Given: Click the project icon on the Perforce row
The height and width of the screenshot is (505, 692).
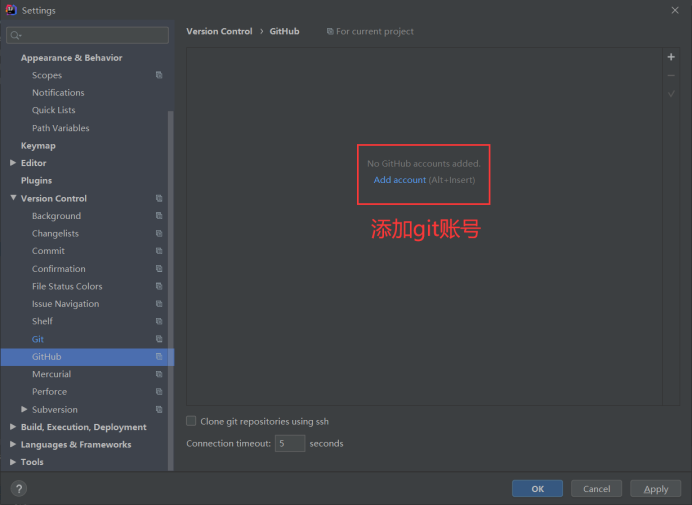Looking at the screenshot, I should (x=159, y=392).
